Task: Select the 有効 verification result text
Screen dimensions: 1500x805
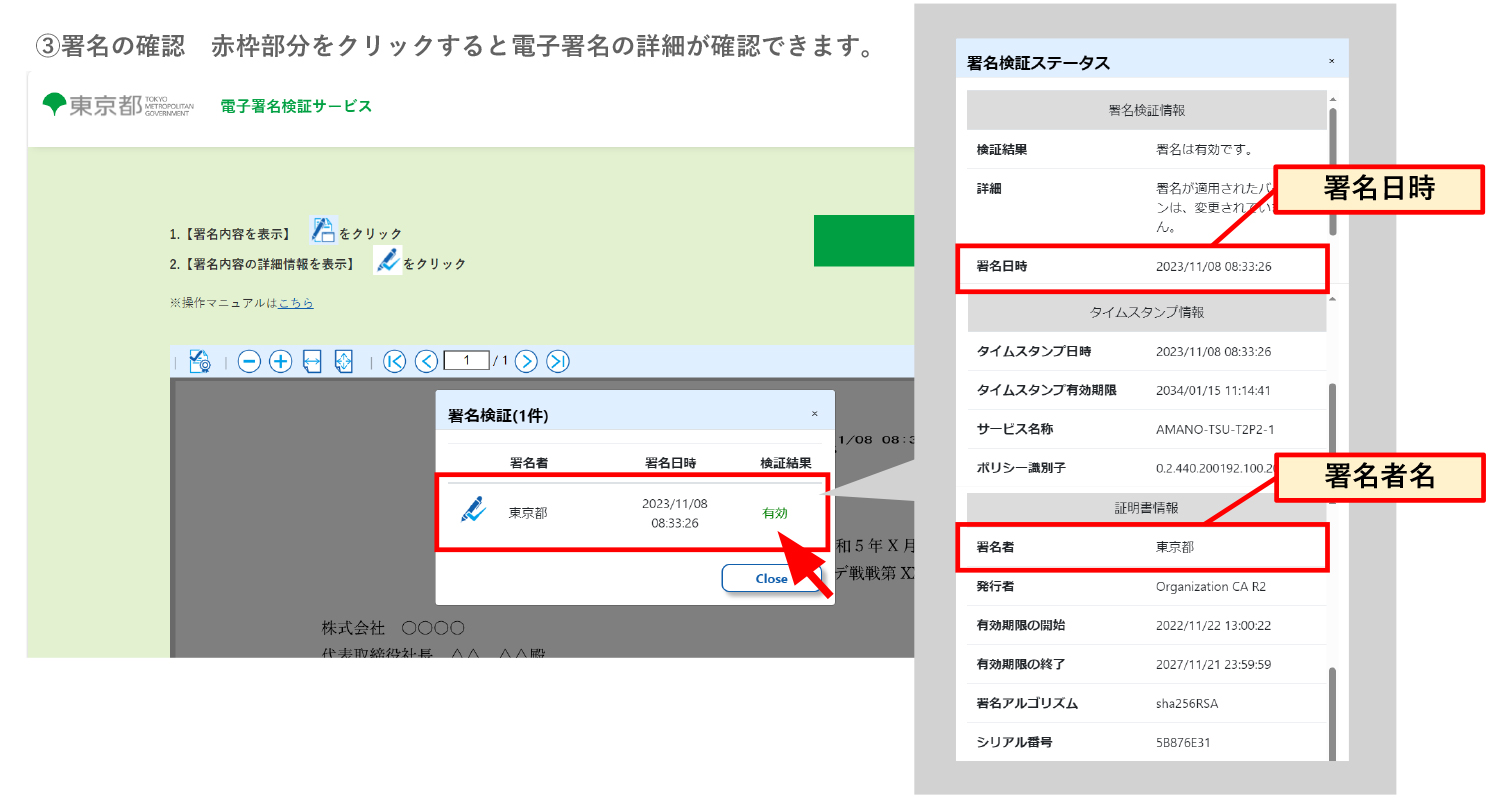Action: coord(775,513)
